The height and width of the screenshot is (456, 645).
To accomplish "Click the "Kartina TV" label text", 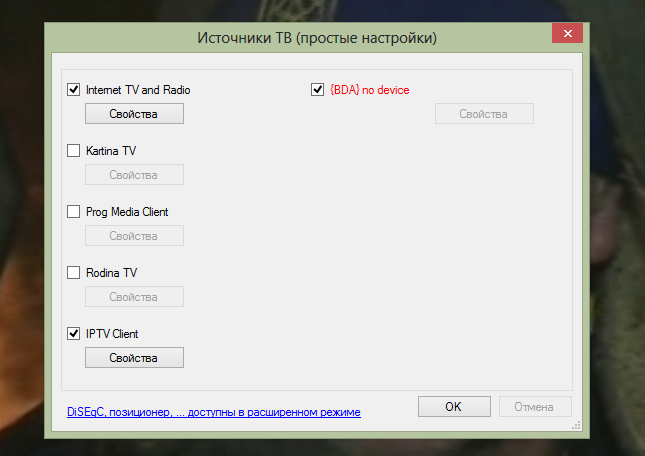I will click(x=111, y=151).
